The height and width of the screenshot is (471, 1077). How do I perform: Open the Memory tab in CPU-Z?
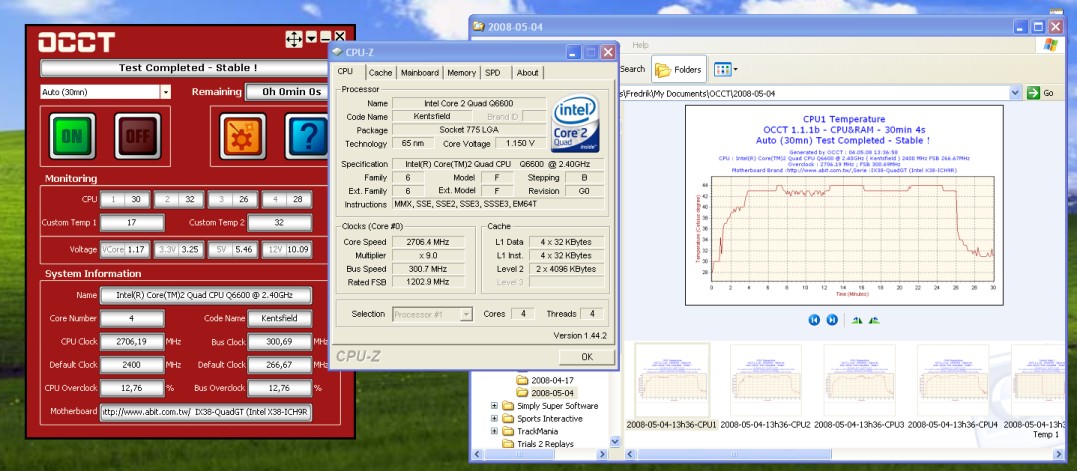[x=462, y=73]
